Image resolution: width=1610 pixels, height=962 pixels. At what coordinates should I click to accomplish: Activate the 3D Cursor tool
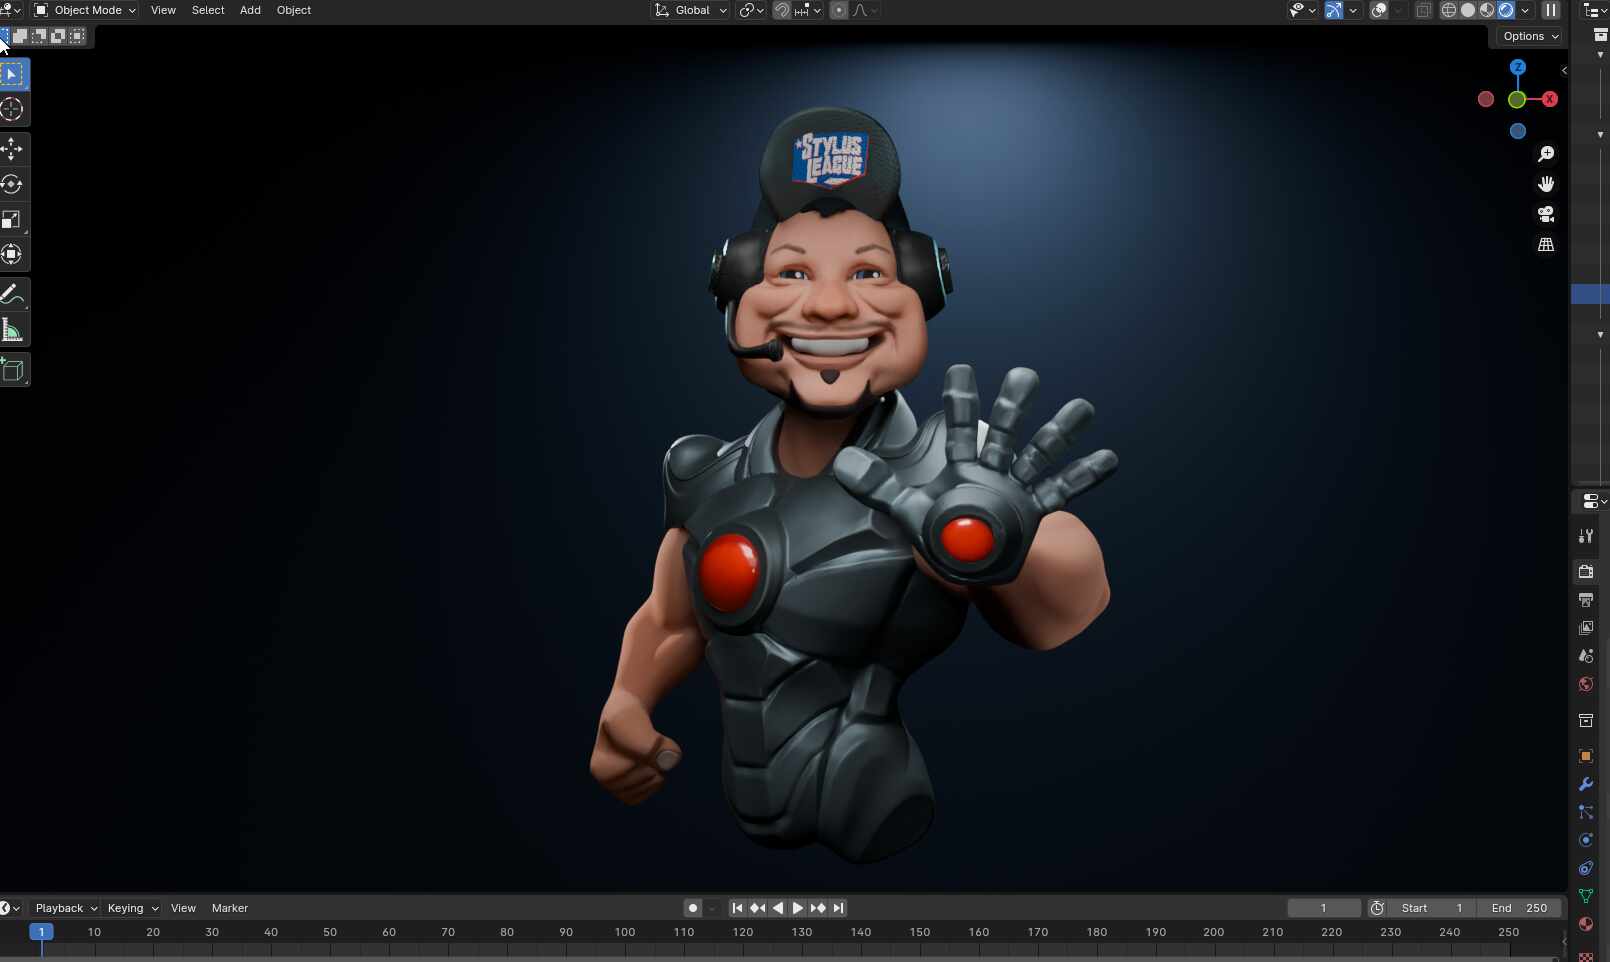(x=13, y=109)
